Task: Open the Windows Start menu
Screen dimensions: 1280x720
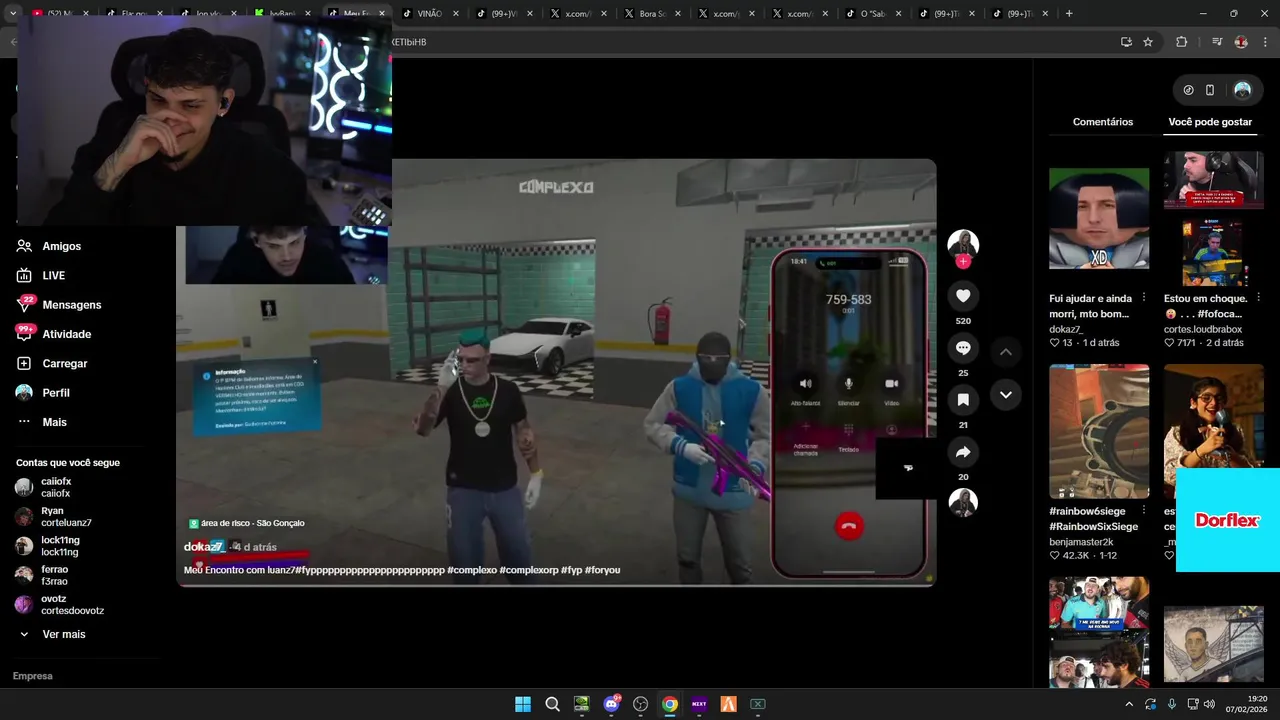Action: (x=523, y=704)
